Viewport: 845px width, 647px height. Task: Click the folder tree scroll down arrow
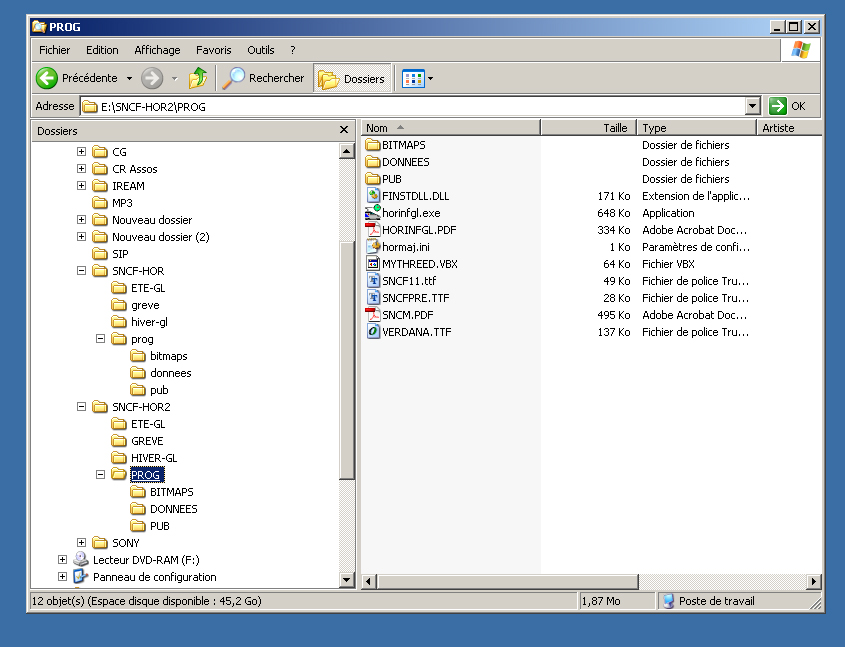click(x=347, y=580)
